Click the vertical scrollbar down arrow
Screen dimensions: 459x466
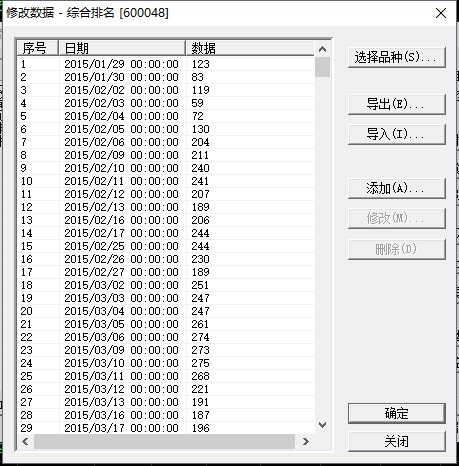(x=322, y=425)
